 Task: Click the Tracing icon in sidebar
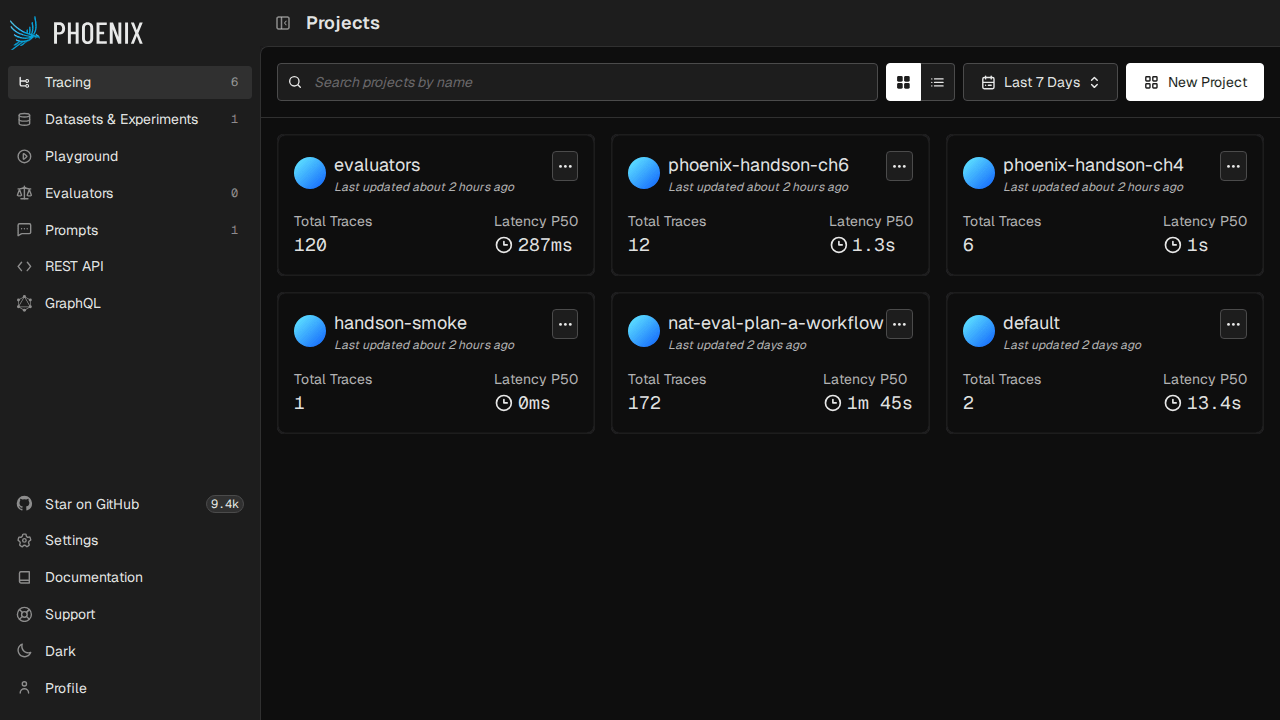pos(25,83)
